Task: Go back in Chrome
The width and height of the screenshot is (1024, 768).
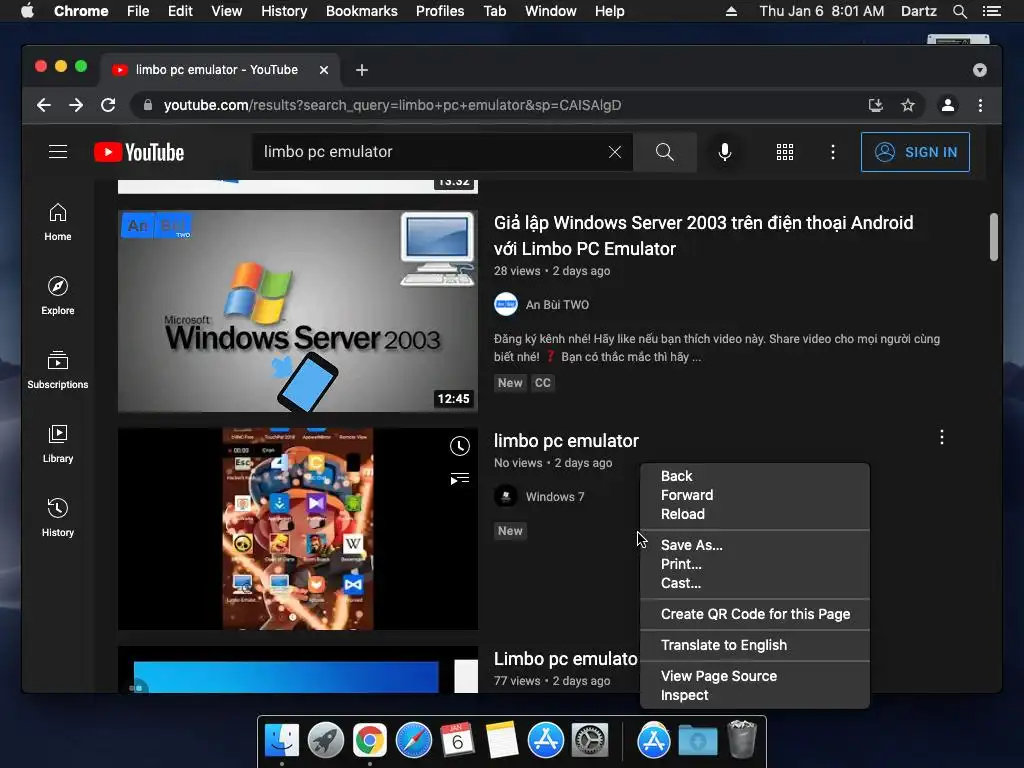Action: point(44,105)
